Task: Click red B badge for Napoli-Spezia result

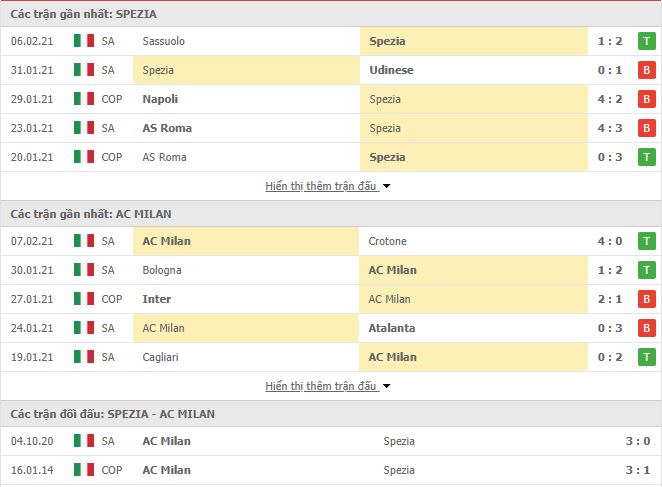Action: click(x=646, y=99)
